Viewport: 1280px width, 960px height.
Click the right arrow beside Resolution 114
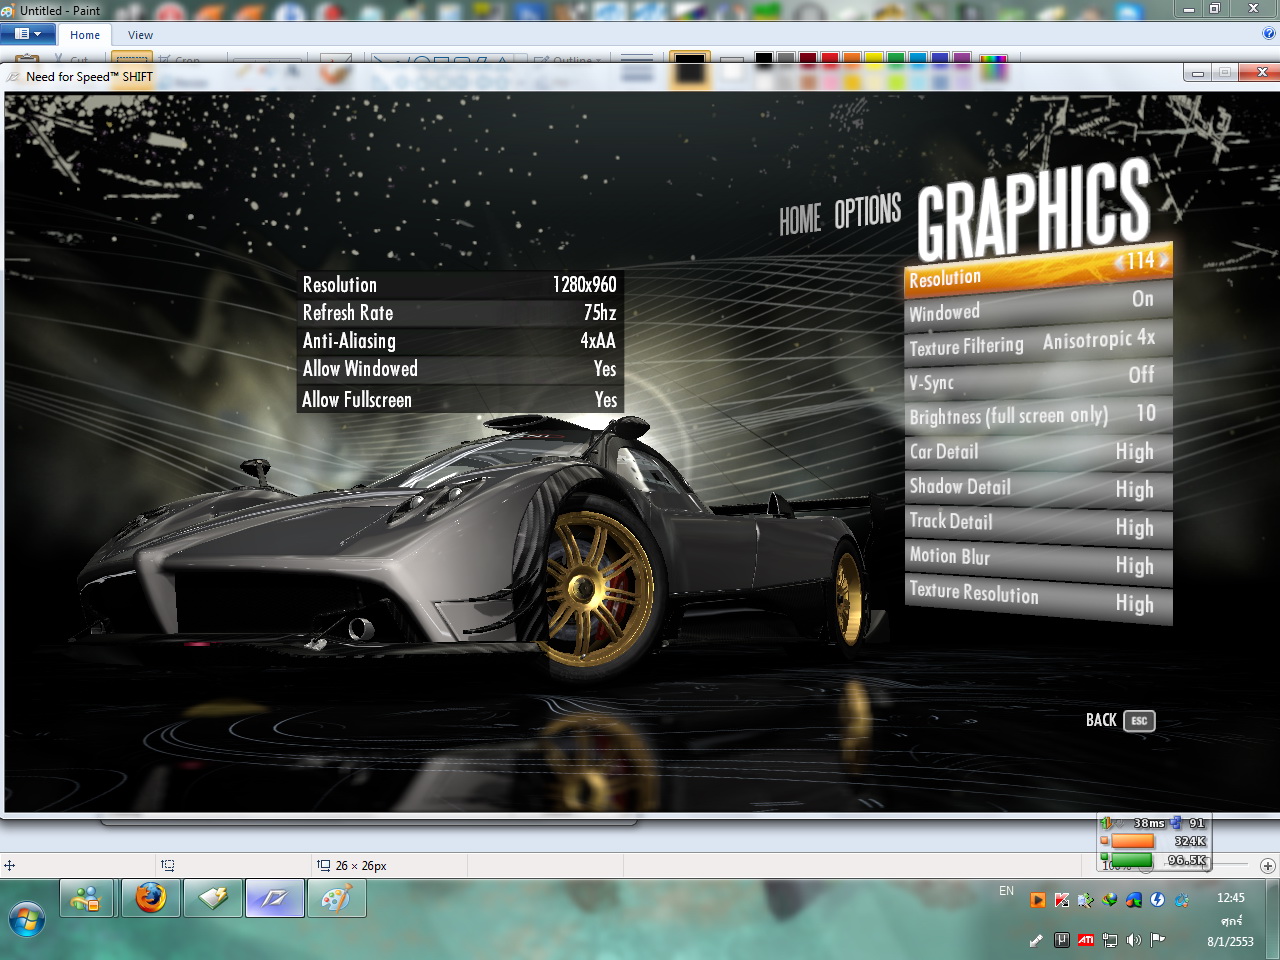1164,260
